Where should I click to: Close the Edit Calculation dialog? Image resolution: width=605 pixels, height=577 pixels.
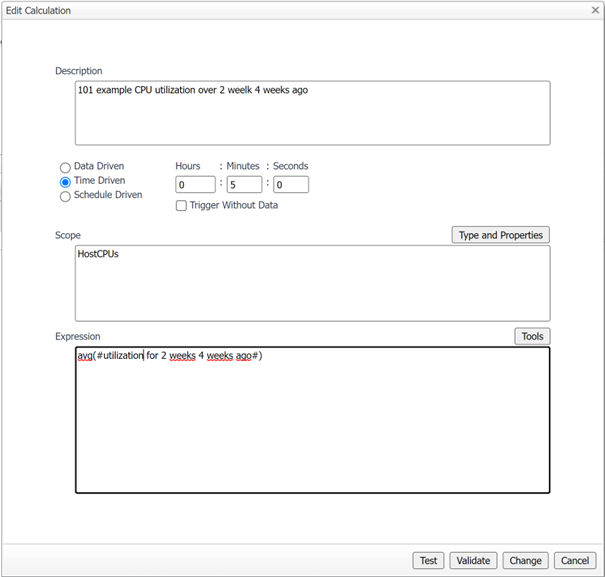[x=594, y=10]
